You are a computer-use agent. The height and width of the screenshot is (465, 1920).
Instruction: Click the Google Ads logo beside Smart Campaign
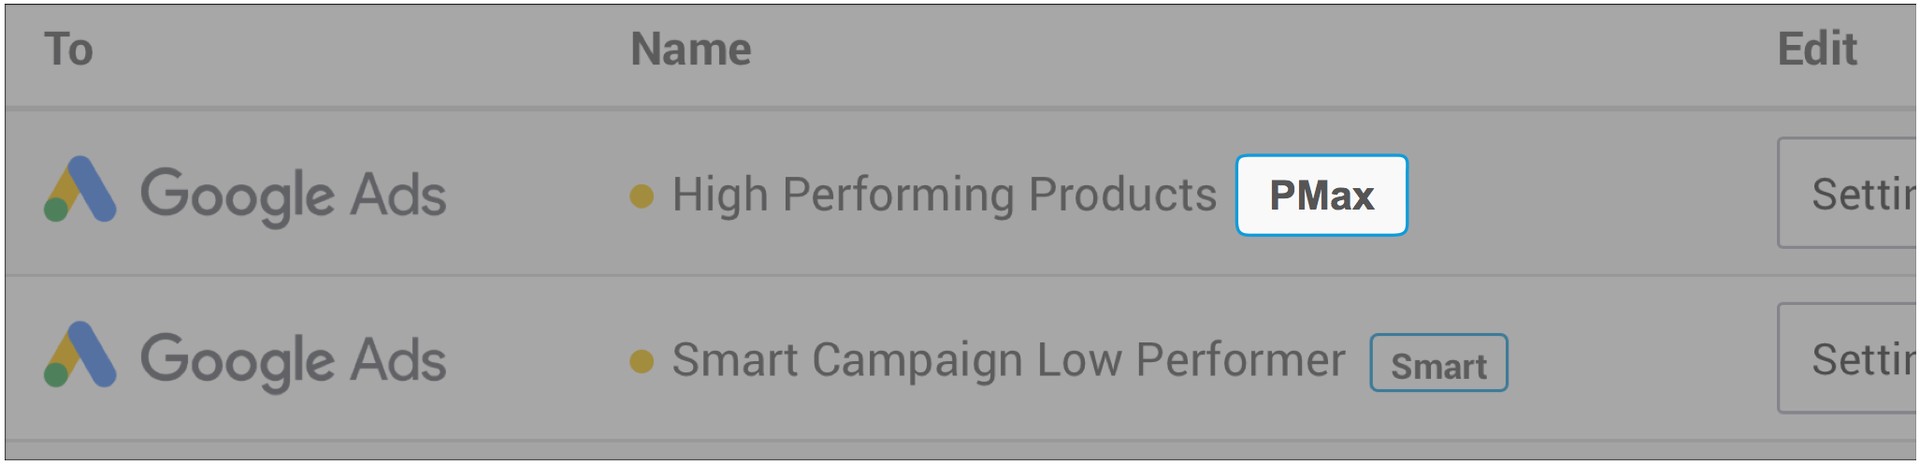click(80, 355)
